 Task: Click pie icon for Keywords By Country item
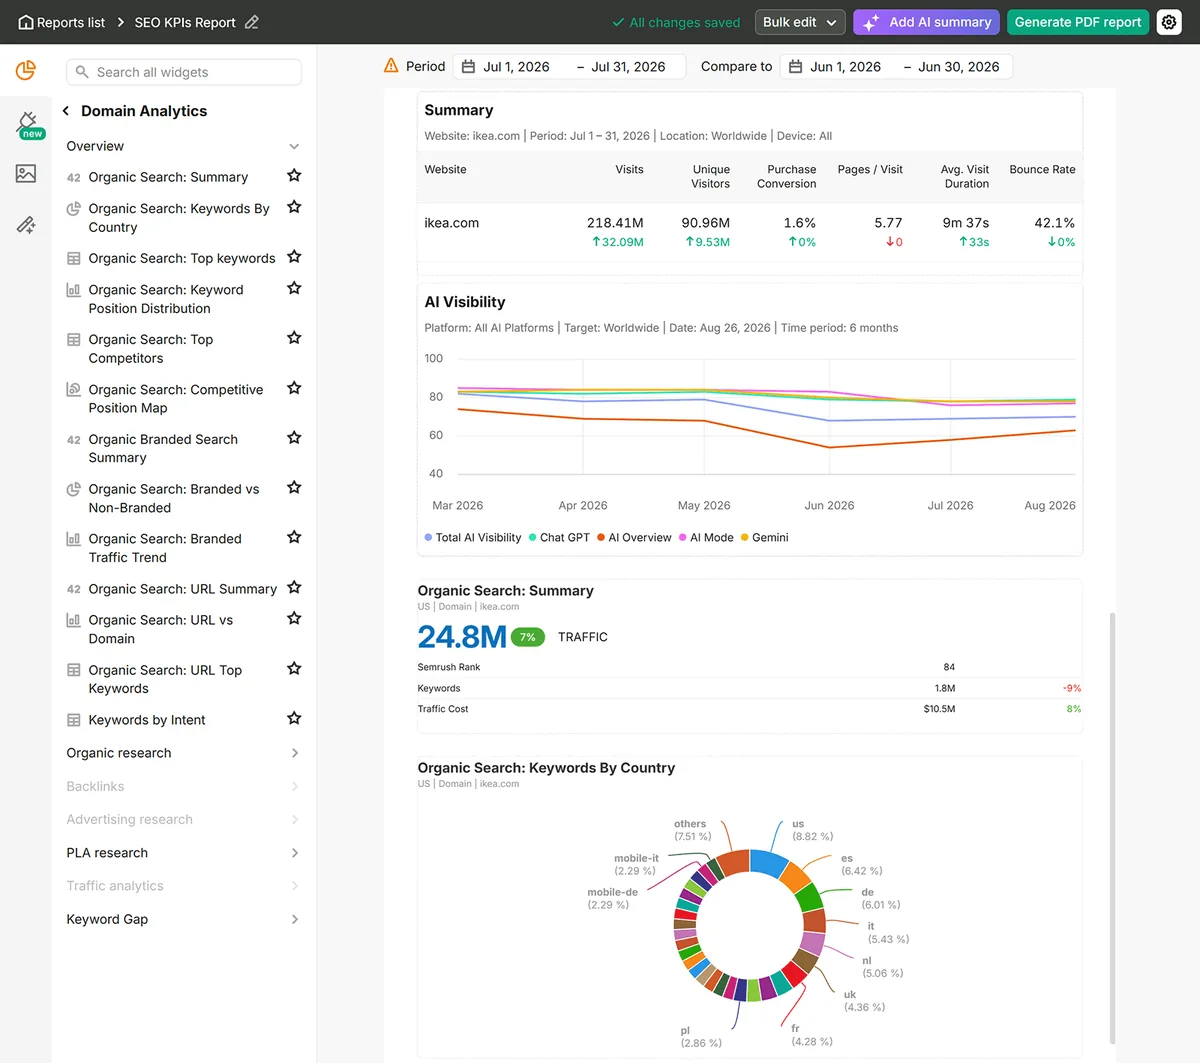[x=74, y=209]
